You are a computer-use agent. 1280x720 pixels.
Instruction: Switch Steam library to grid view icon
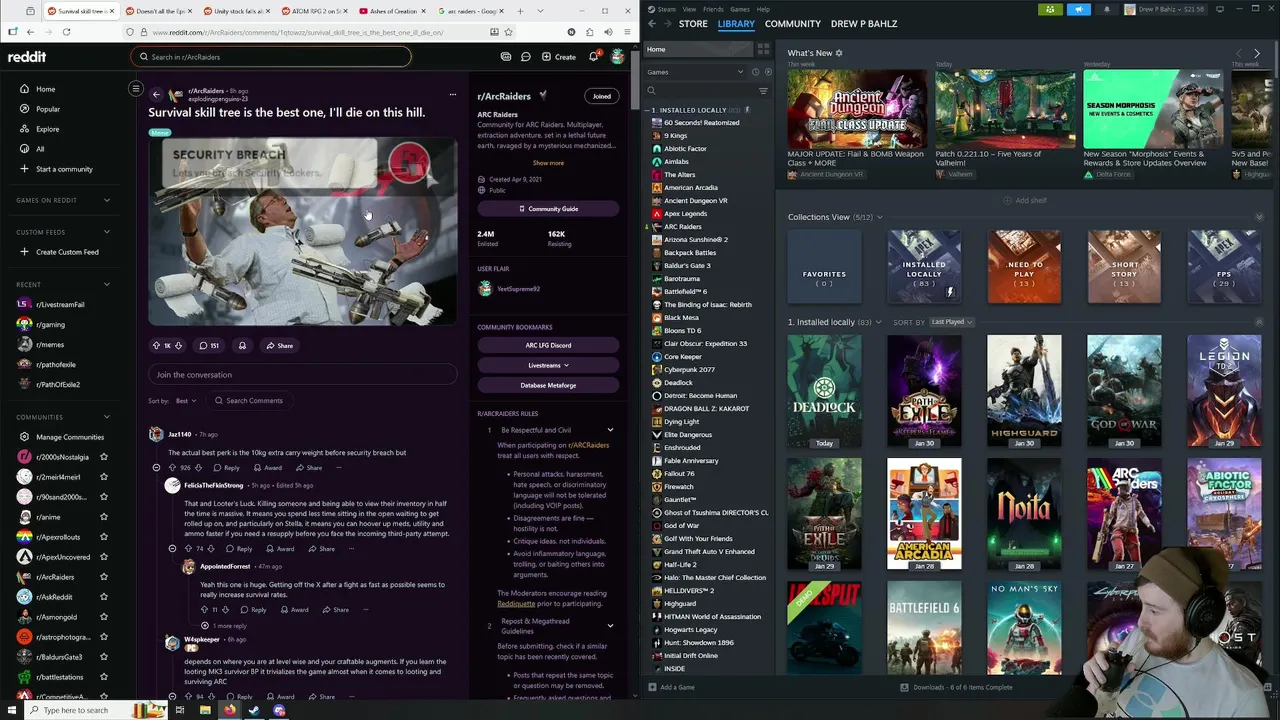[763, 49]
